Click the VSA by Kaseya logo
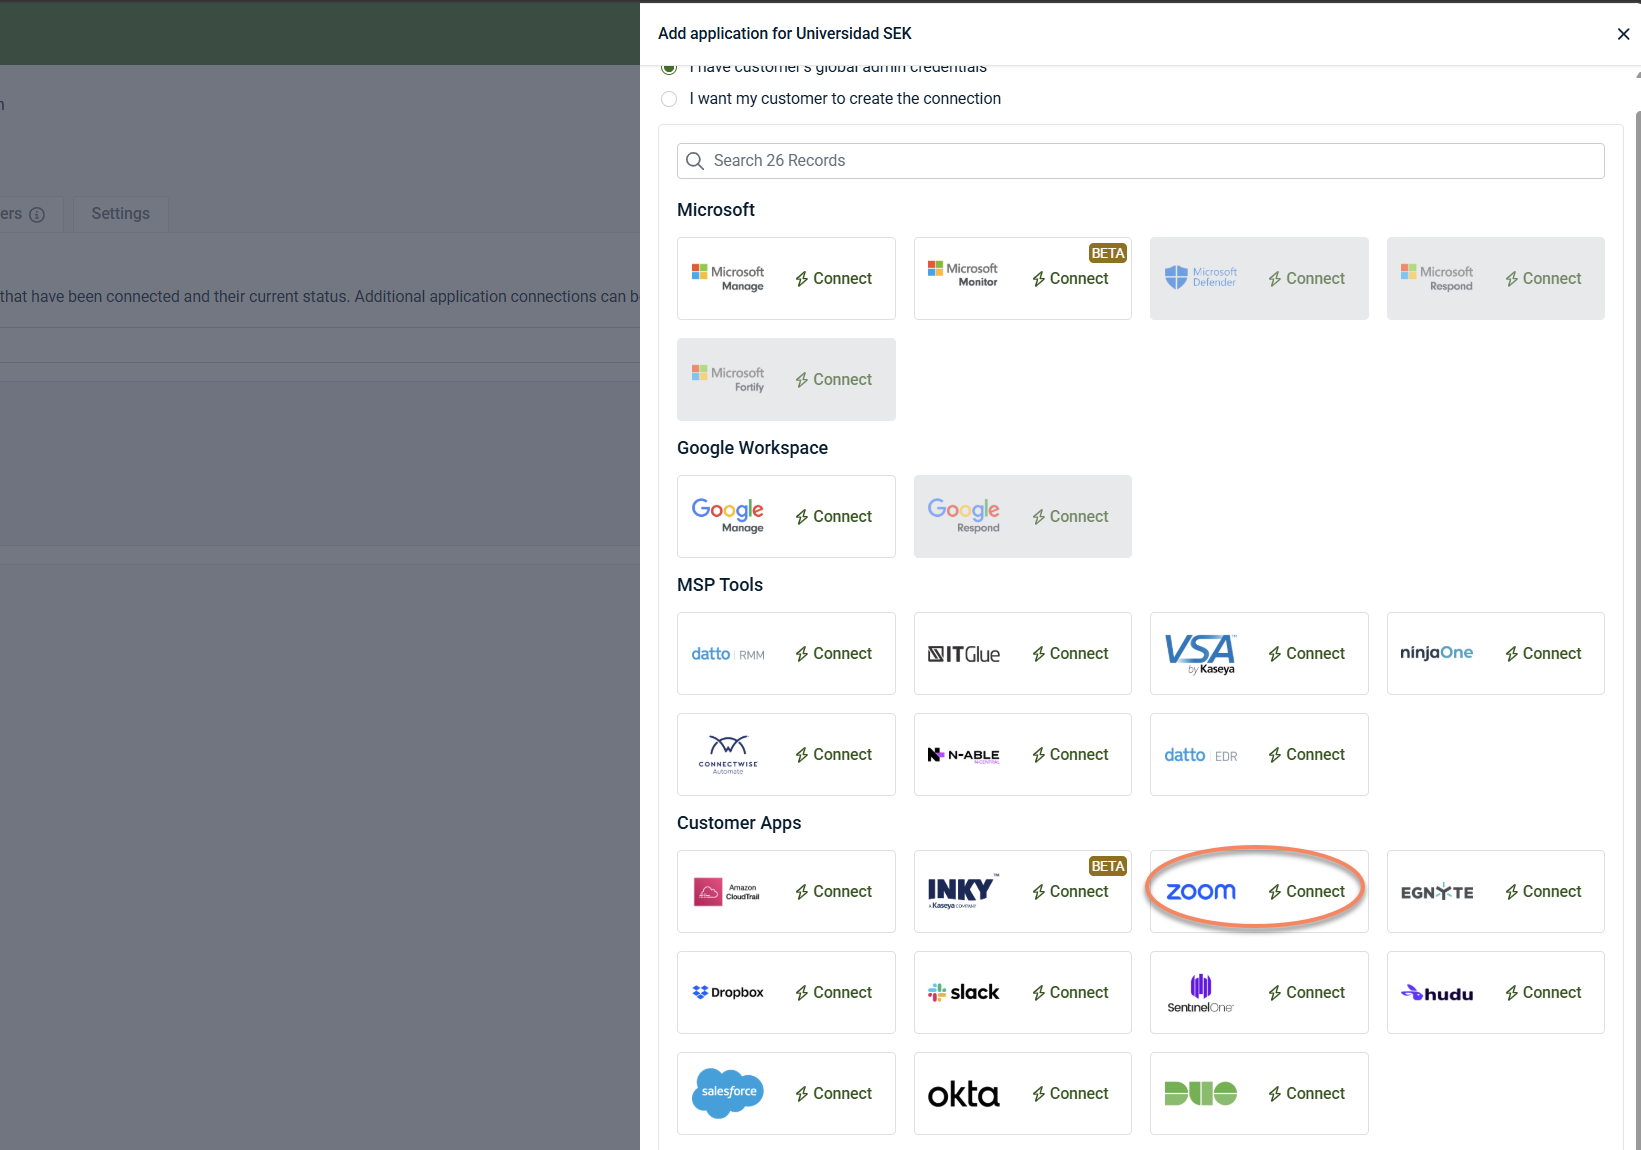1641x1150 pixels. [1201, 654]
